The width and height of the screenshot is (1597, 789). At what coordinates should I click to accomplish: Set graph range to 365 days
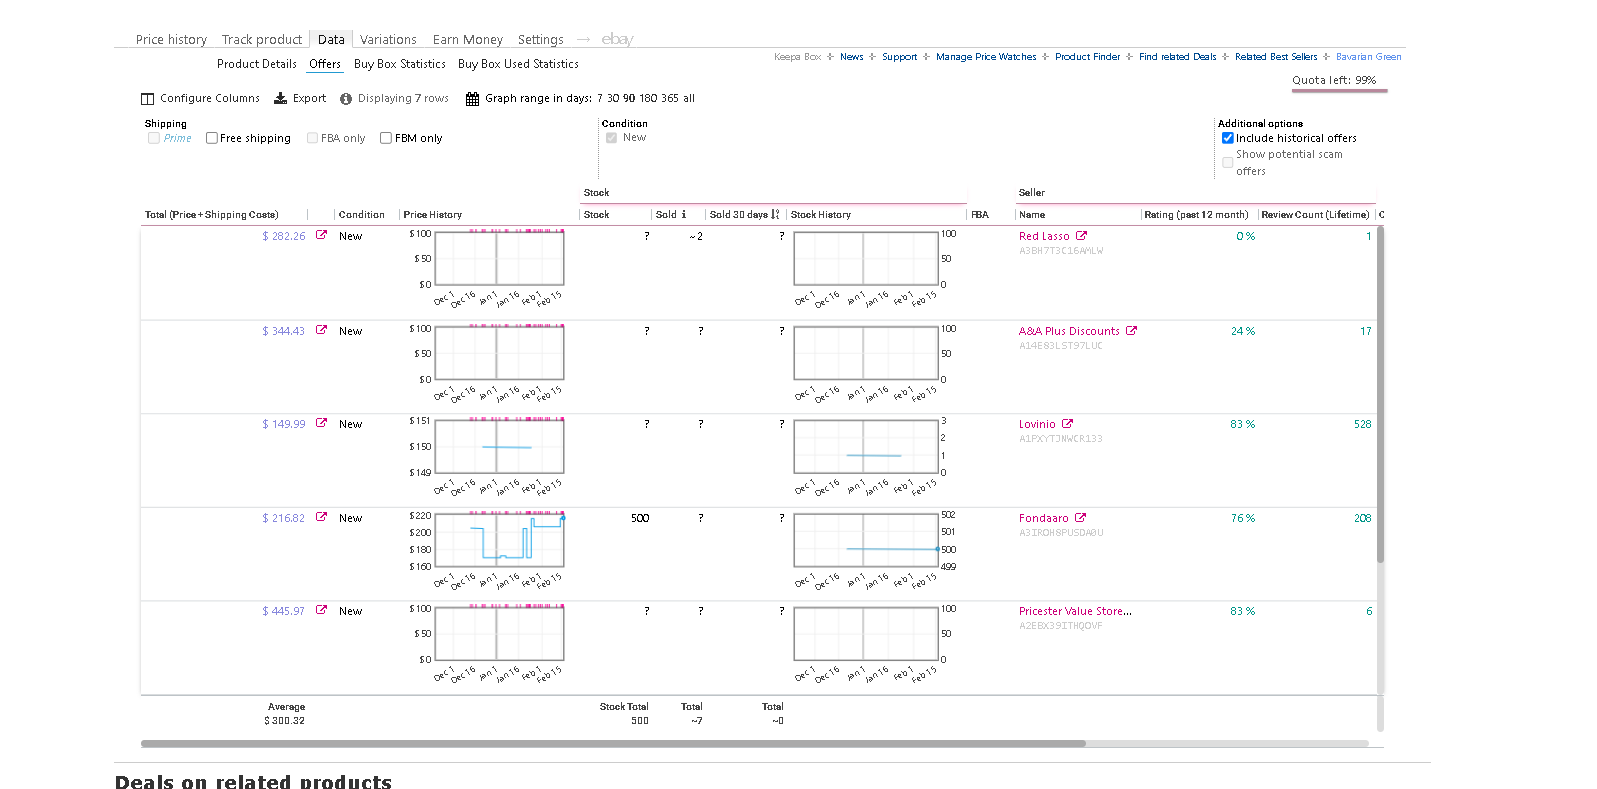coord(670,98)
